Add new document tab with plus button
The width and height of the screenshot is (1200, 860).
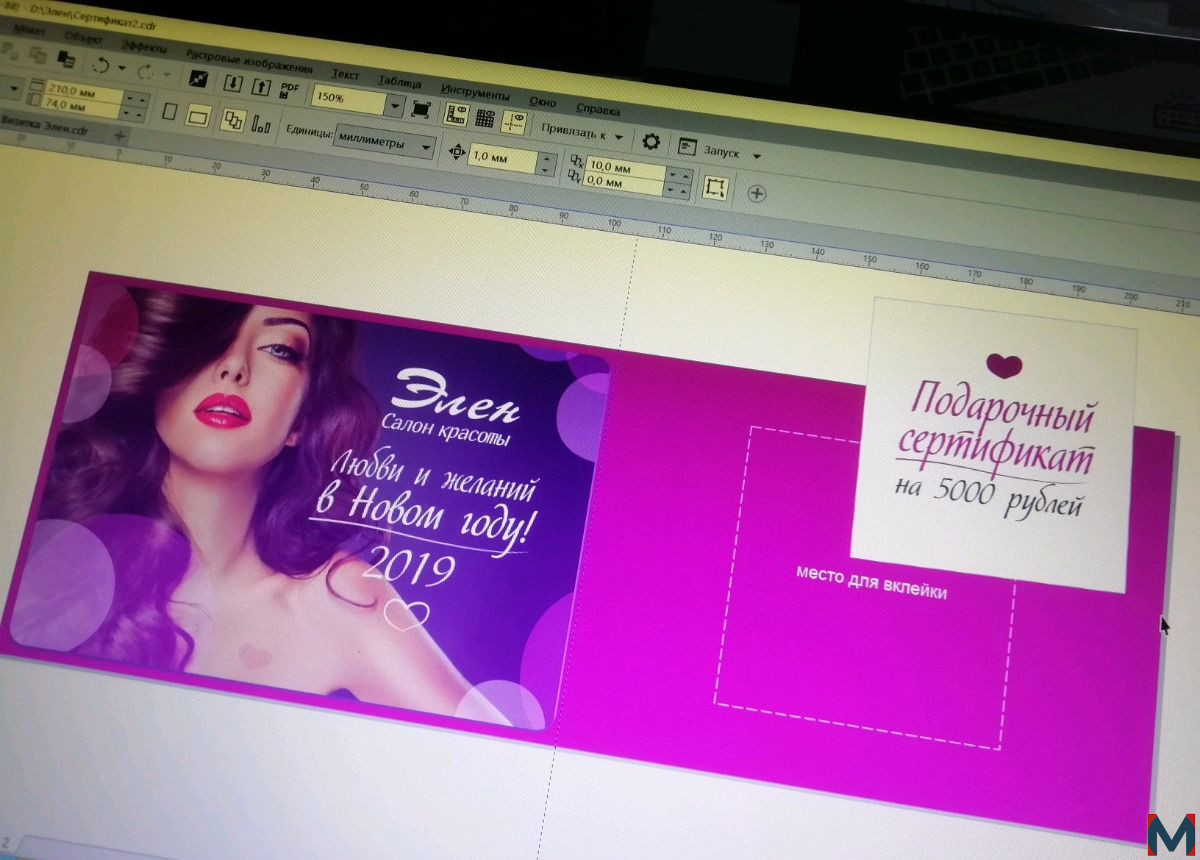(x=119, y=135)
